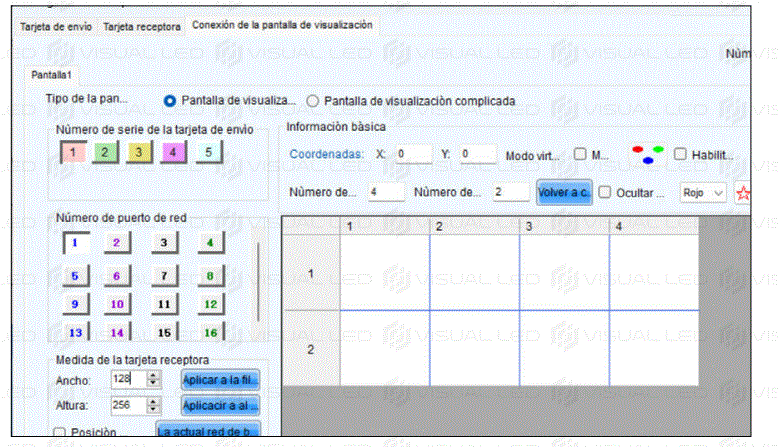Choose network port 6
Image resolution: width=779 pixels, height=447 pixels.
[117, 276]
